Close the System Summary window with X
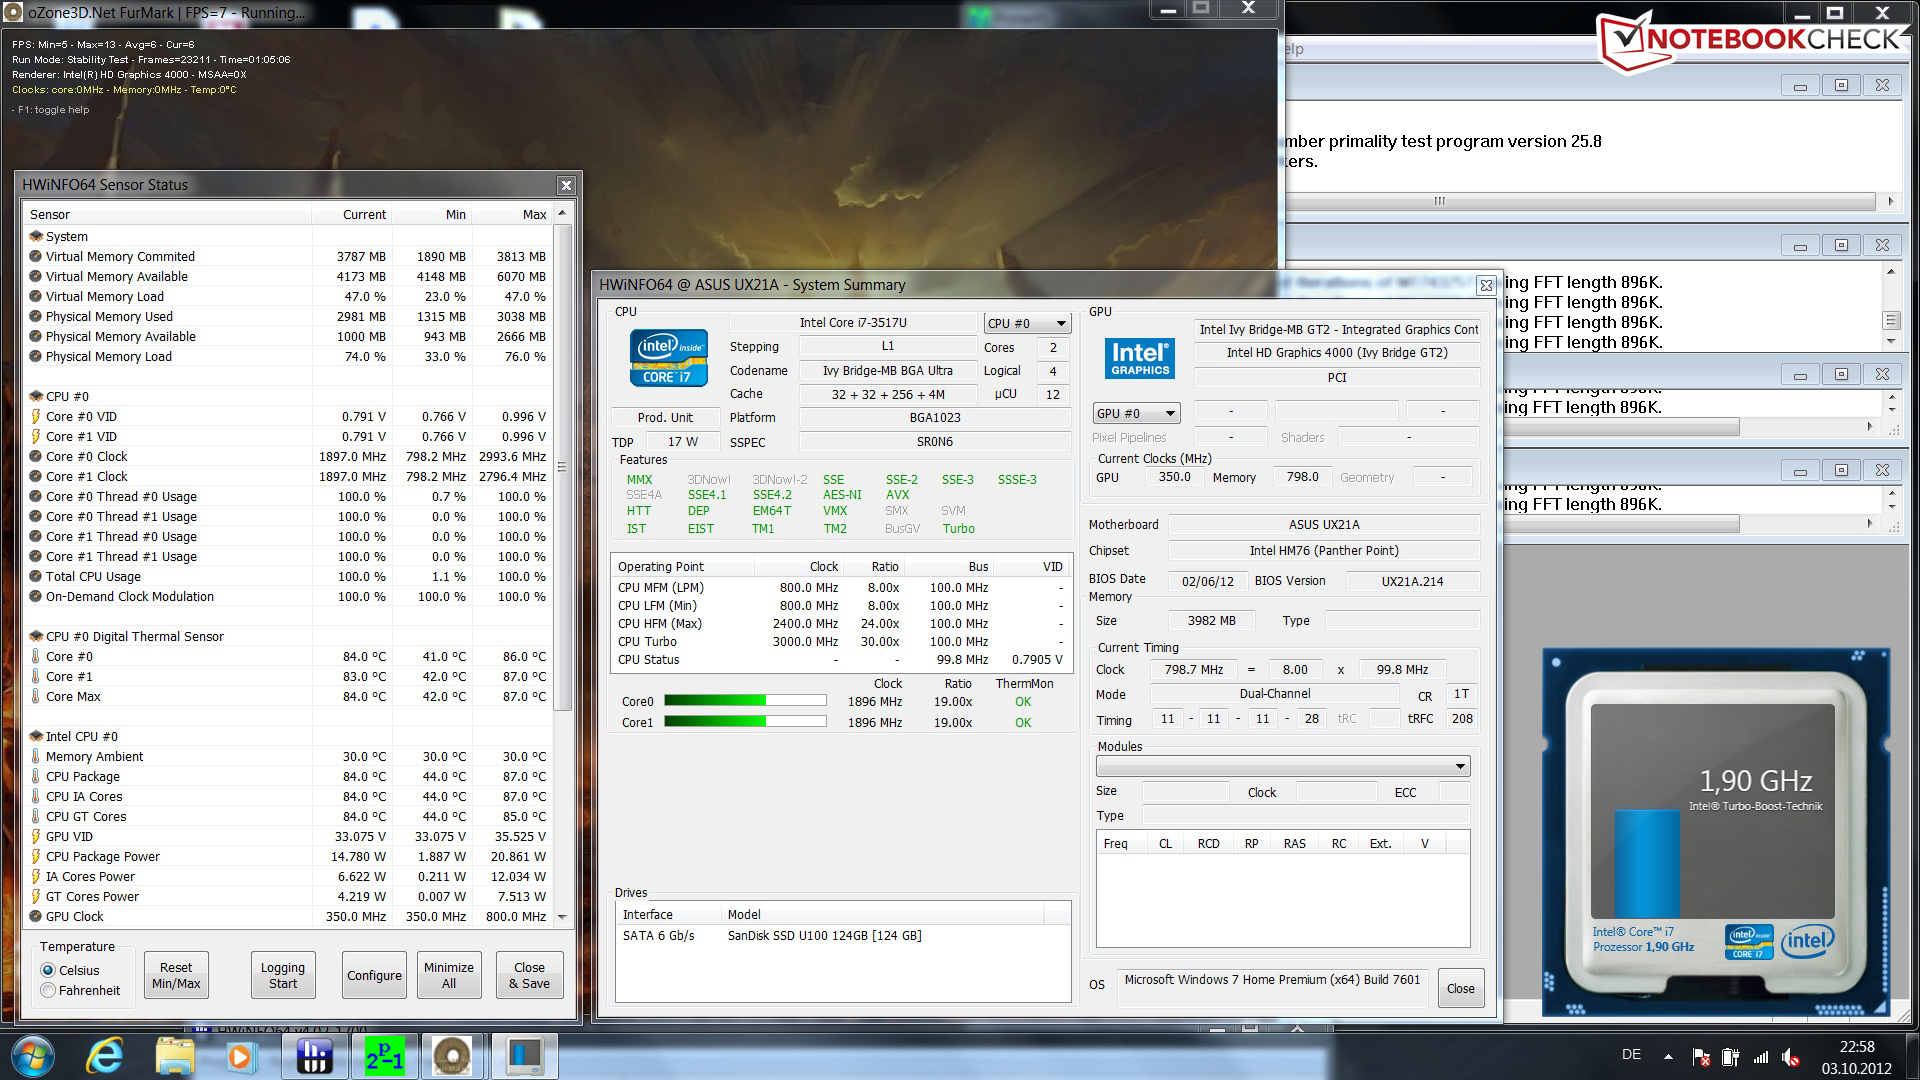This screenshot has height=1080, width=1920. pos(1486,285)
